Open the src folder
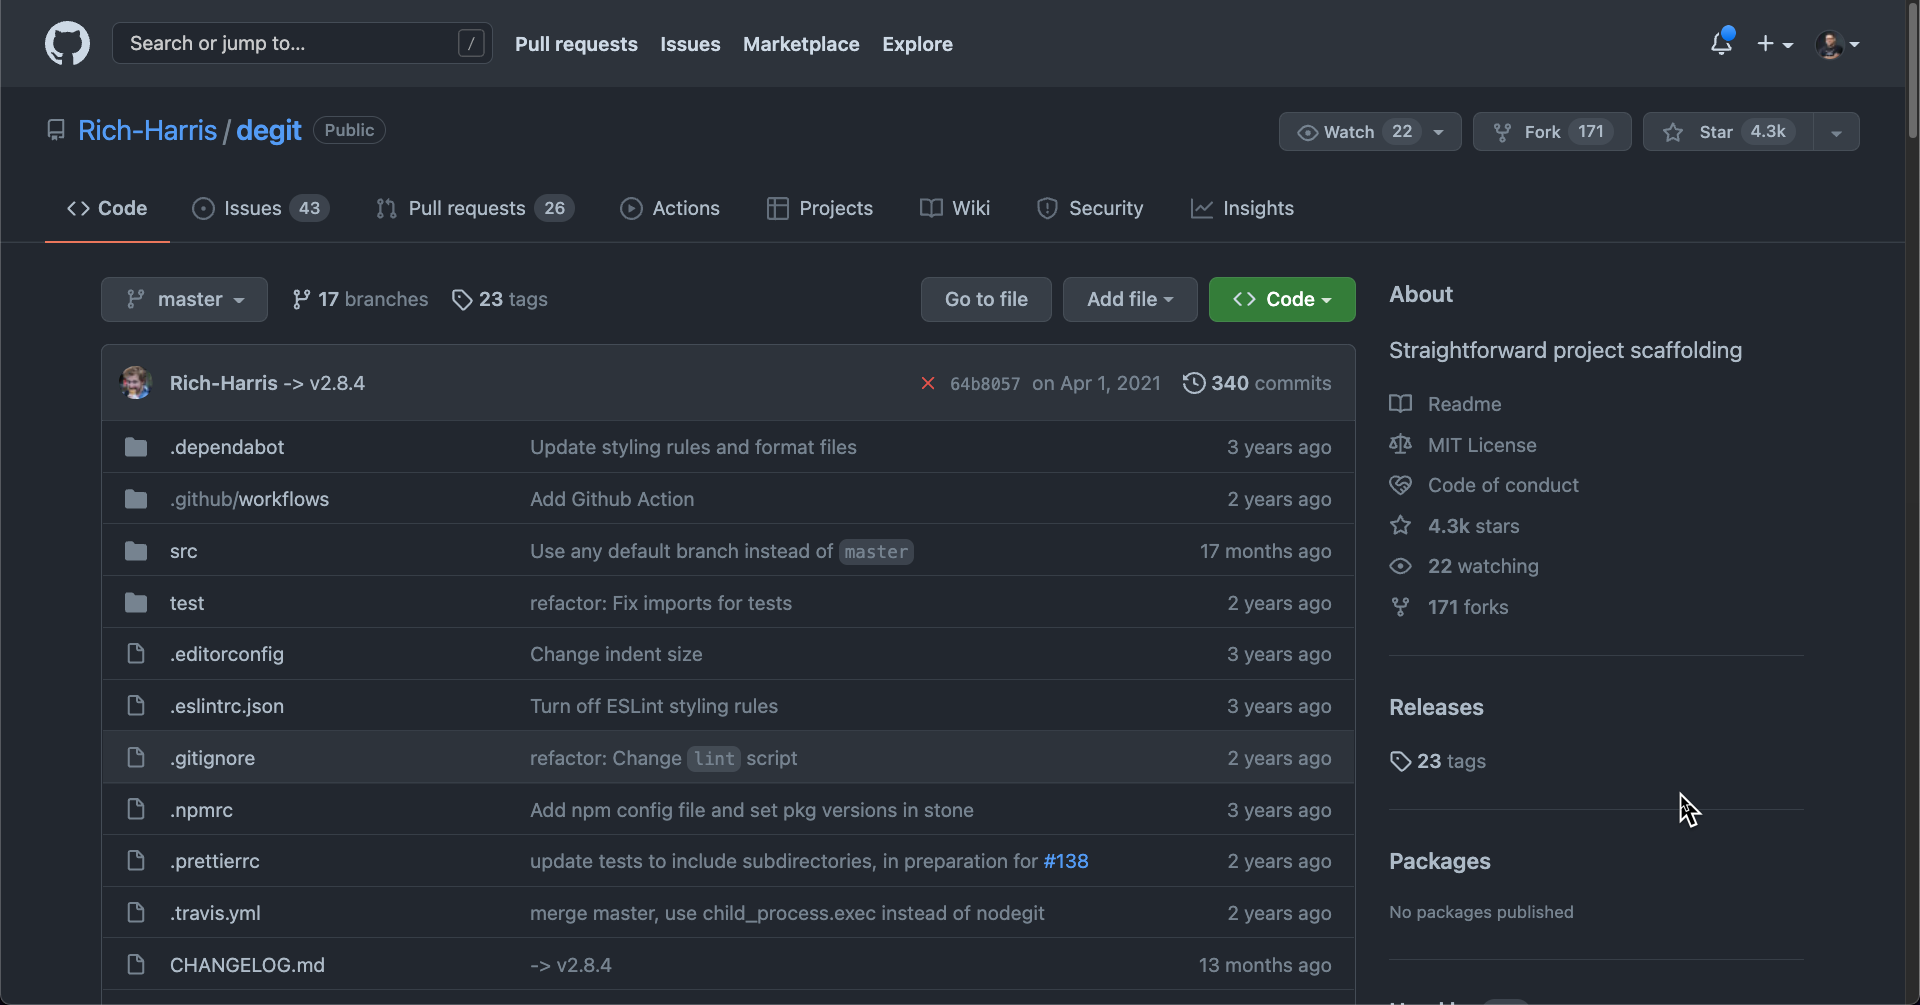The image size is (1920, 1005). pos(183,551)
